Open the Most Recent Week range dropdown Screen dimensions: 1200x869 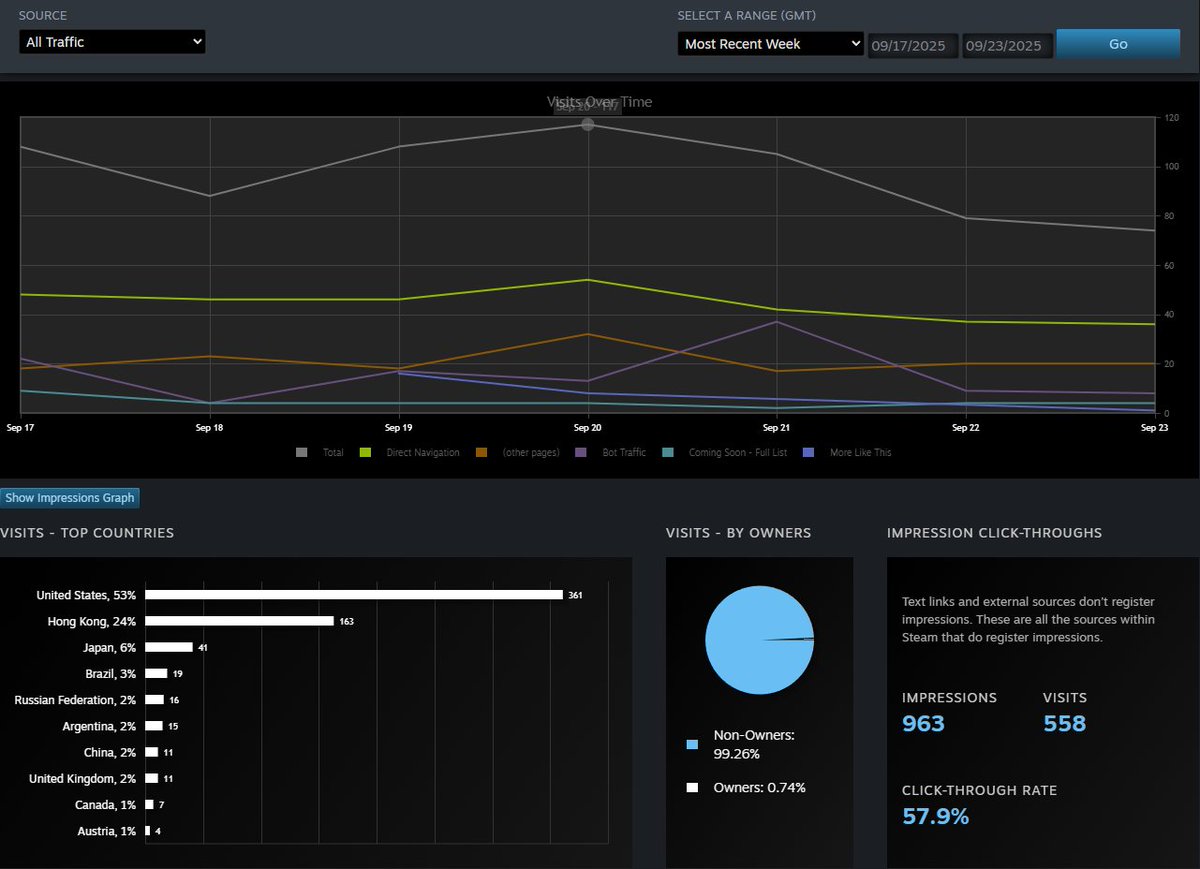coord(771,44)
